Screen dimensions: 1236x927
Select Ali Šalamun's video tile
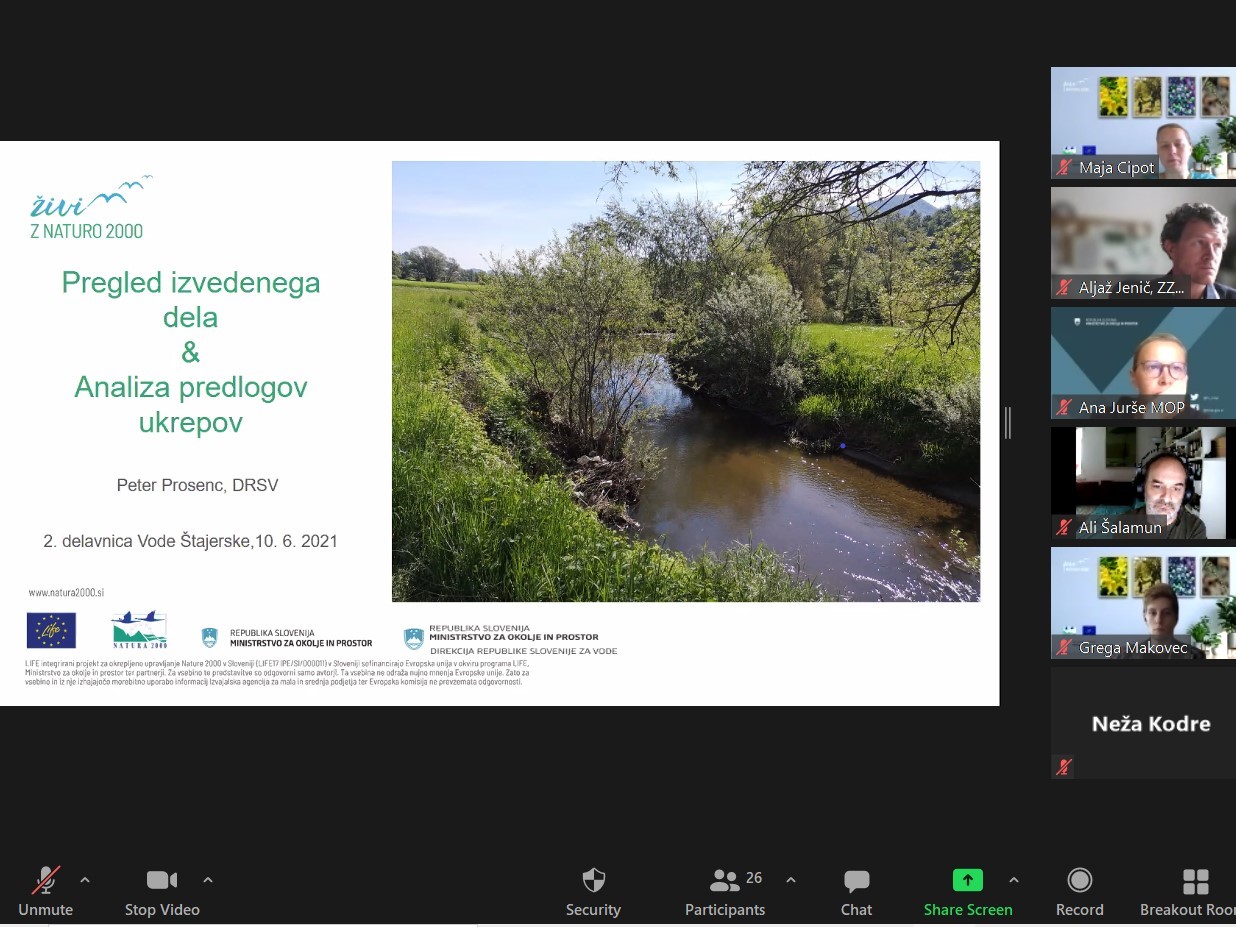click(1143, 483)
